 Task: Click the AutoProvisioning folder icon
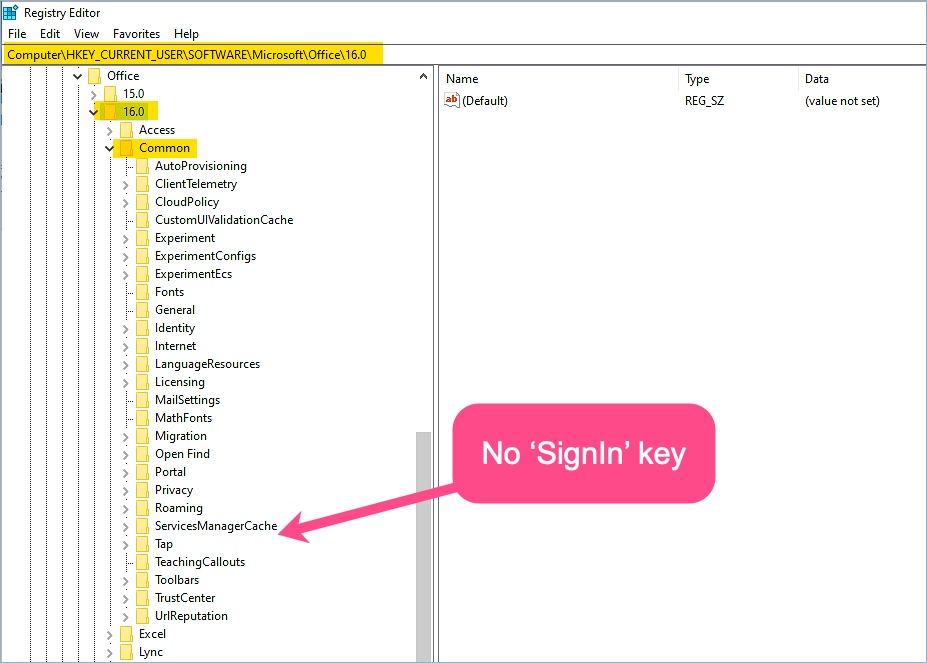[142, 166]
